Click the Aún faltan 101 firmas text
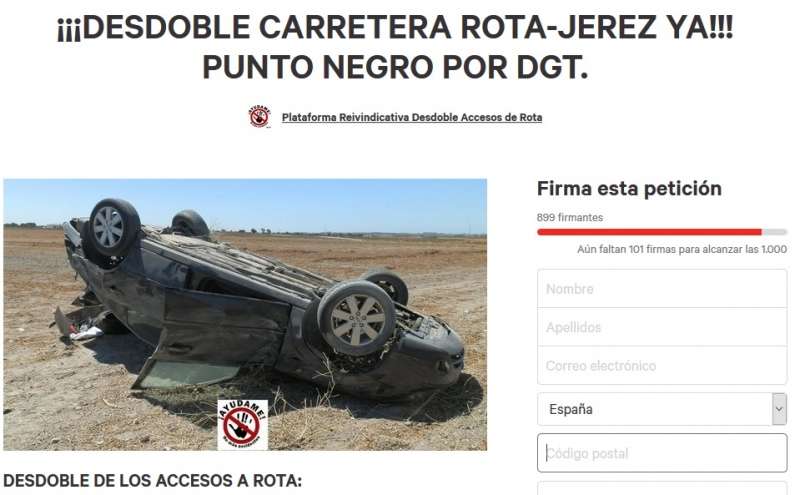Viewport: 800px width, 495px height. [x=682, y=250]
